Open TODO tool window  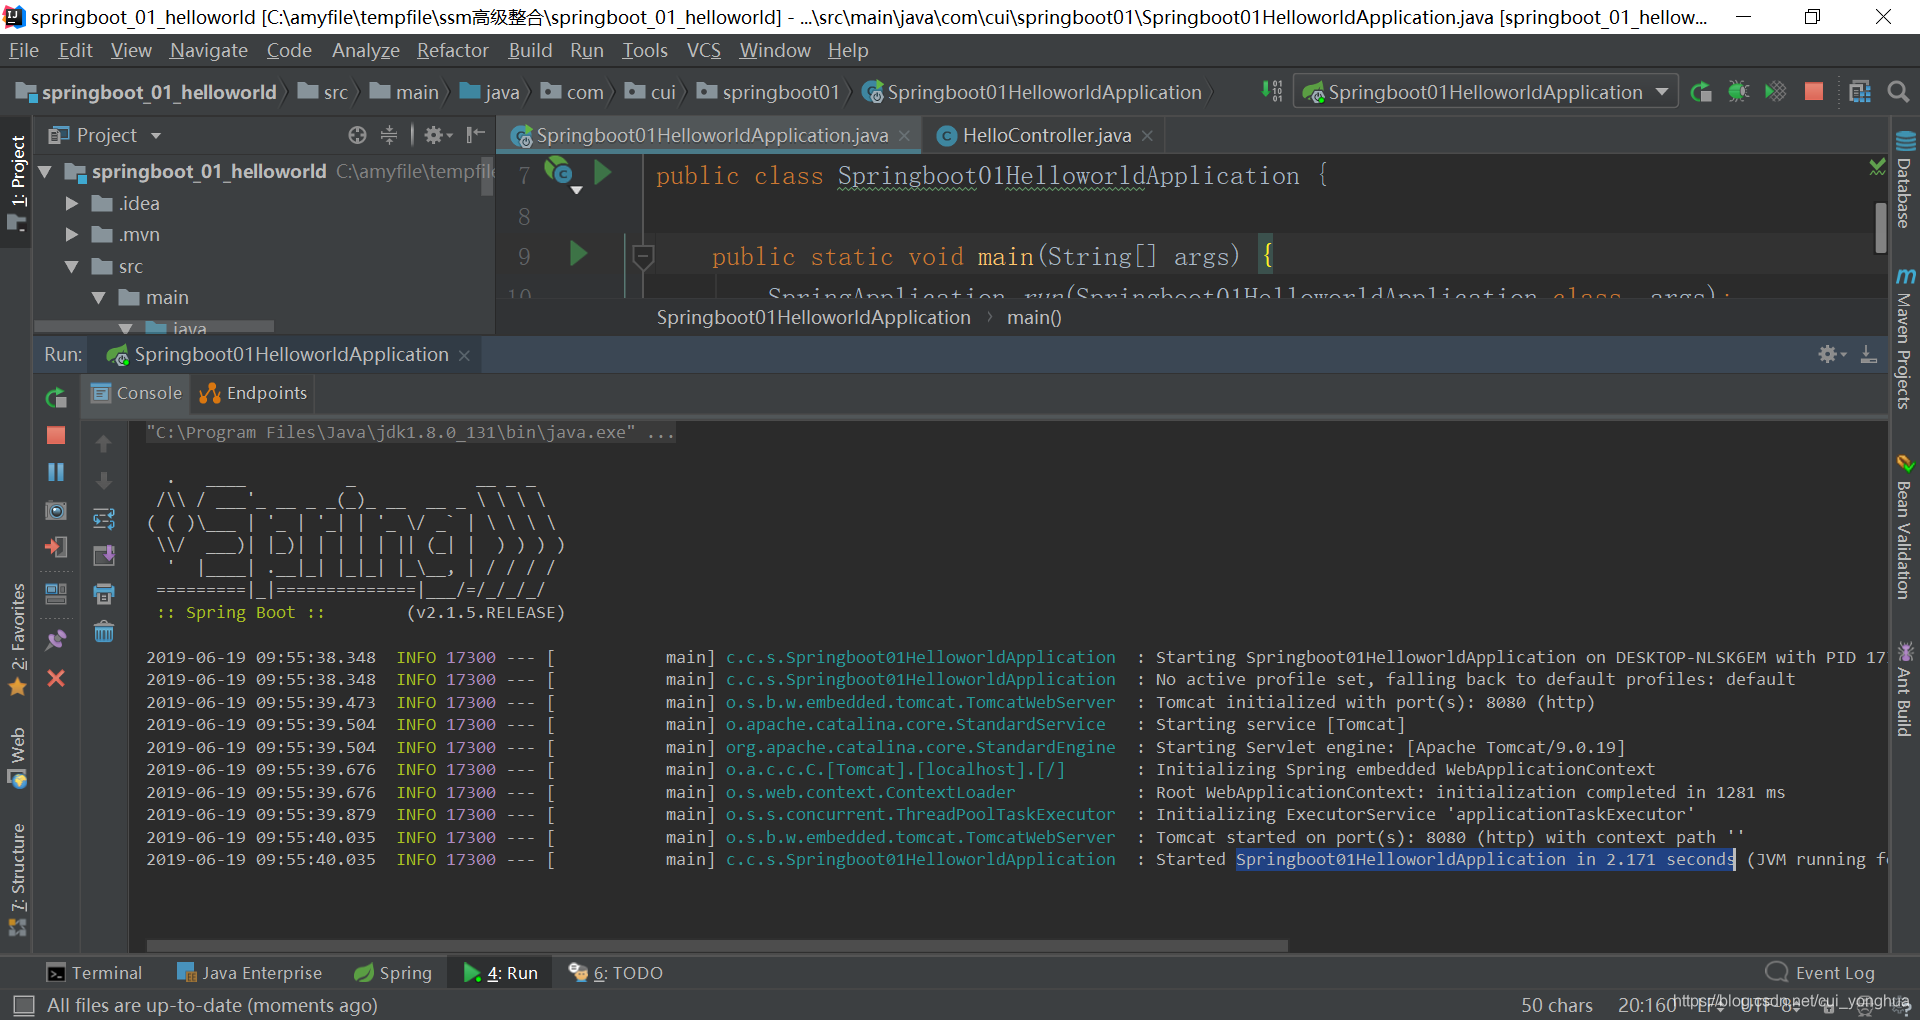pos(615,973)
